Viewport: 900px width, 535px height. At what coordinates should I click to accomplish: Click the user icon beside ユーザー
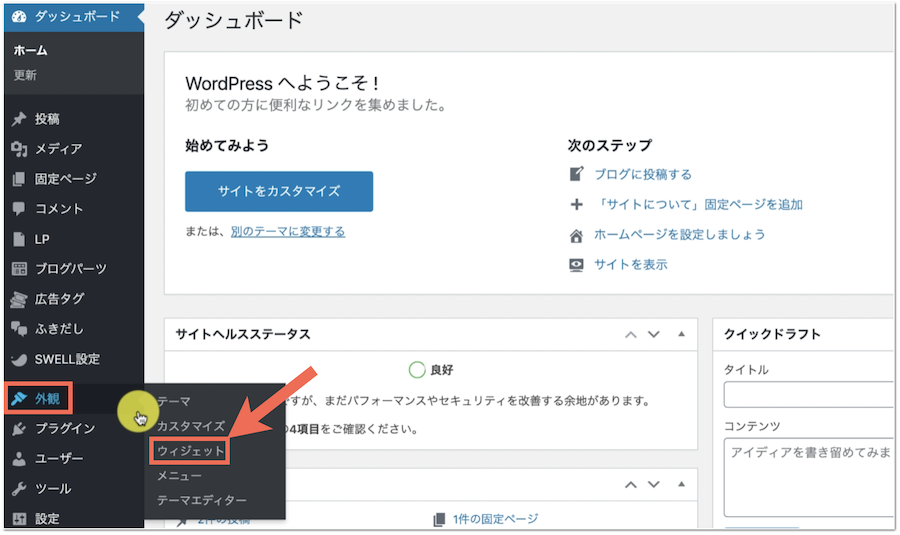click(19, 459)
